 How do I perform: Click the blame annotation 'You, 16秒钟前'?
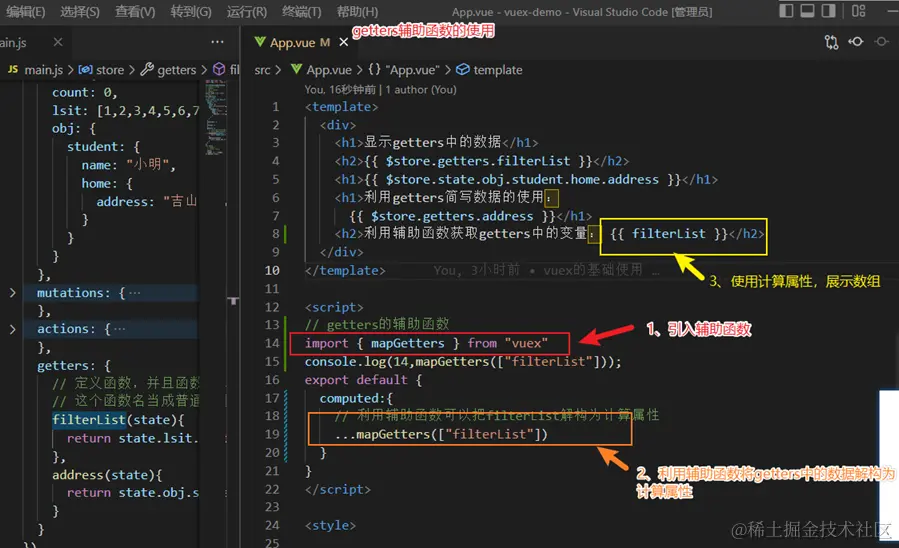(341, 89)
